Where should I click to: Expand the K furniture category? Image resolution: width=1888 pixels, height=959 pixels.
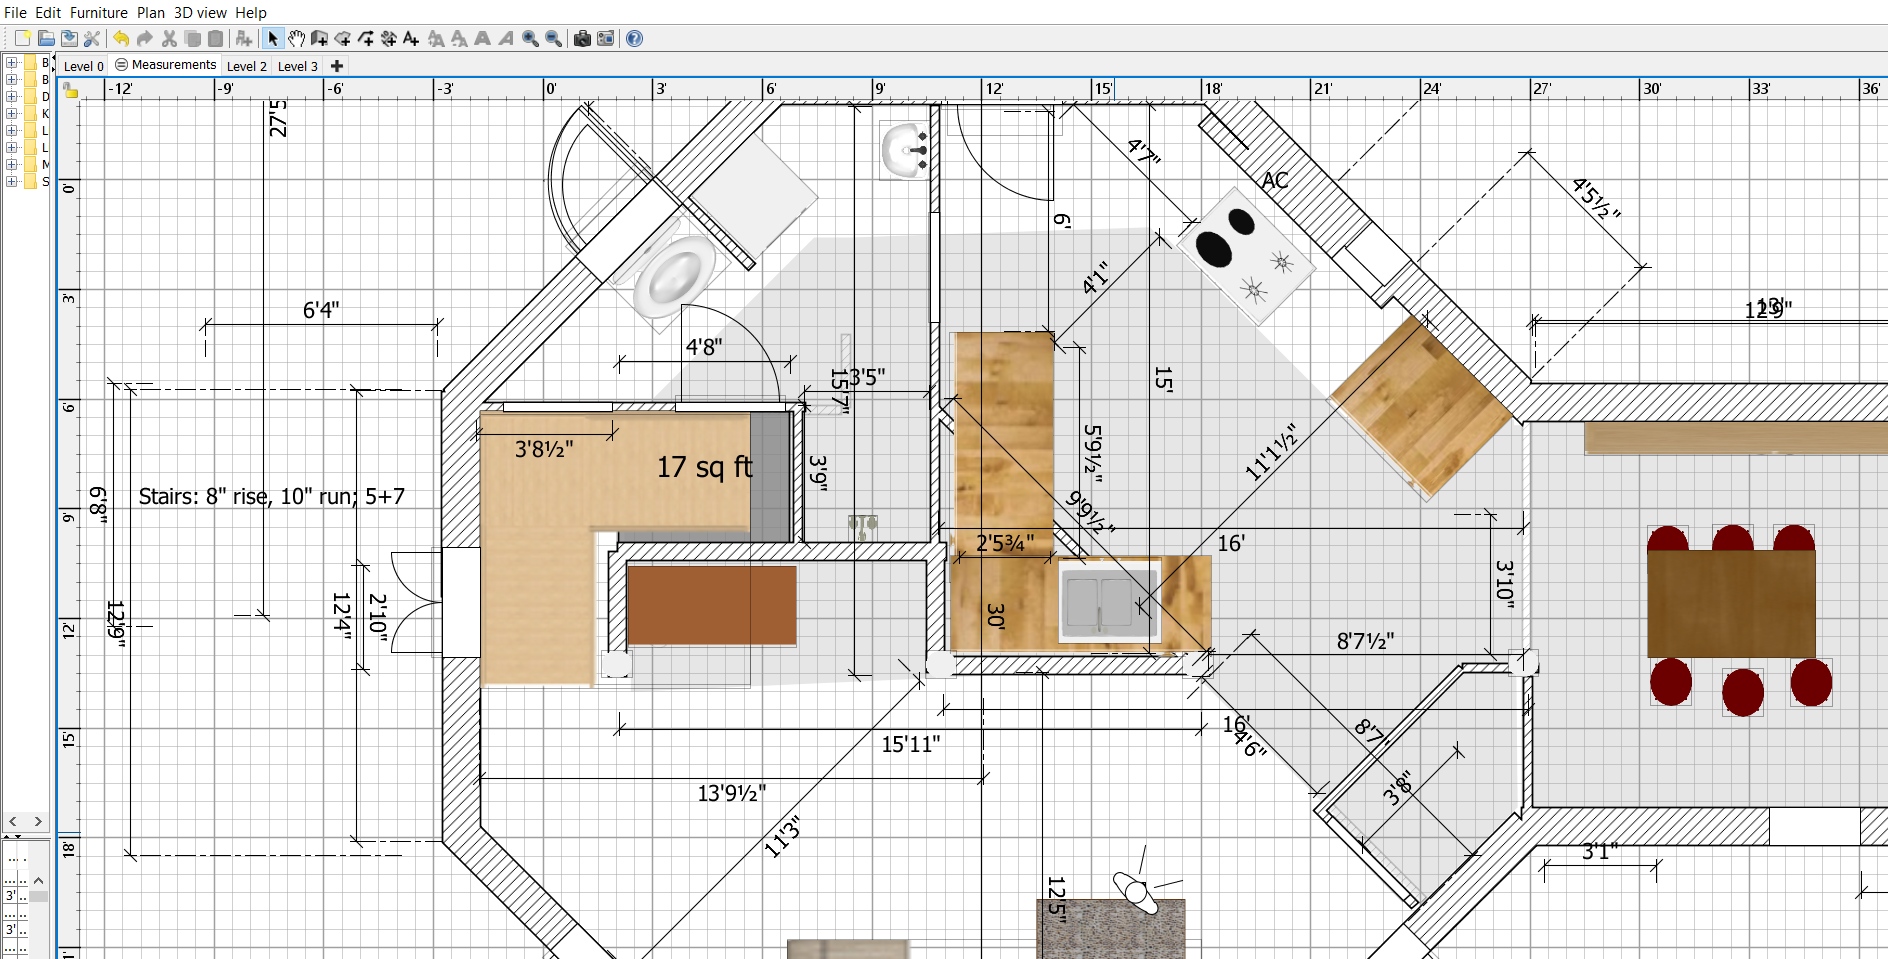[x=12, y=114]
